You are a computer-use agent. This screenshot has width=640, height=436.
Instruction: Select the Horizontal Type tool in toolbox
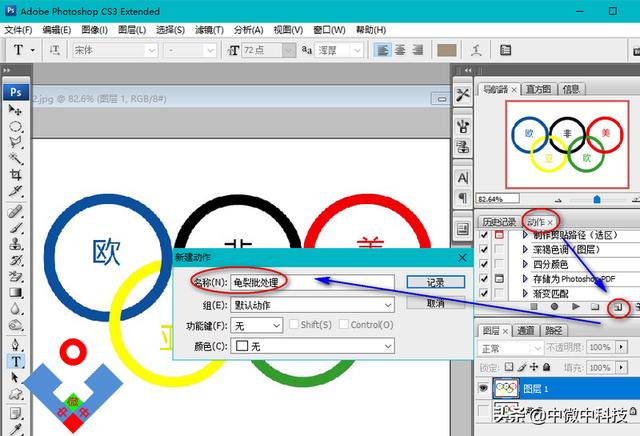click(x=16, y=361)
